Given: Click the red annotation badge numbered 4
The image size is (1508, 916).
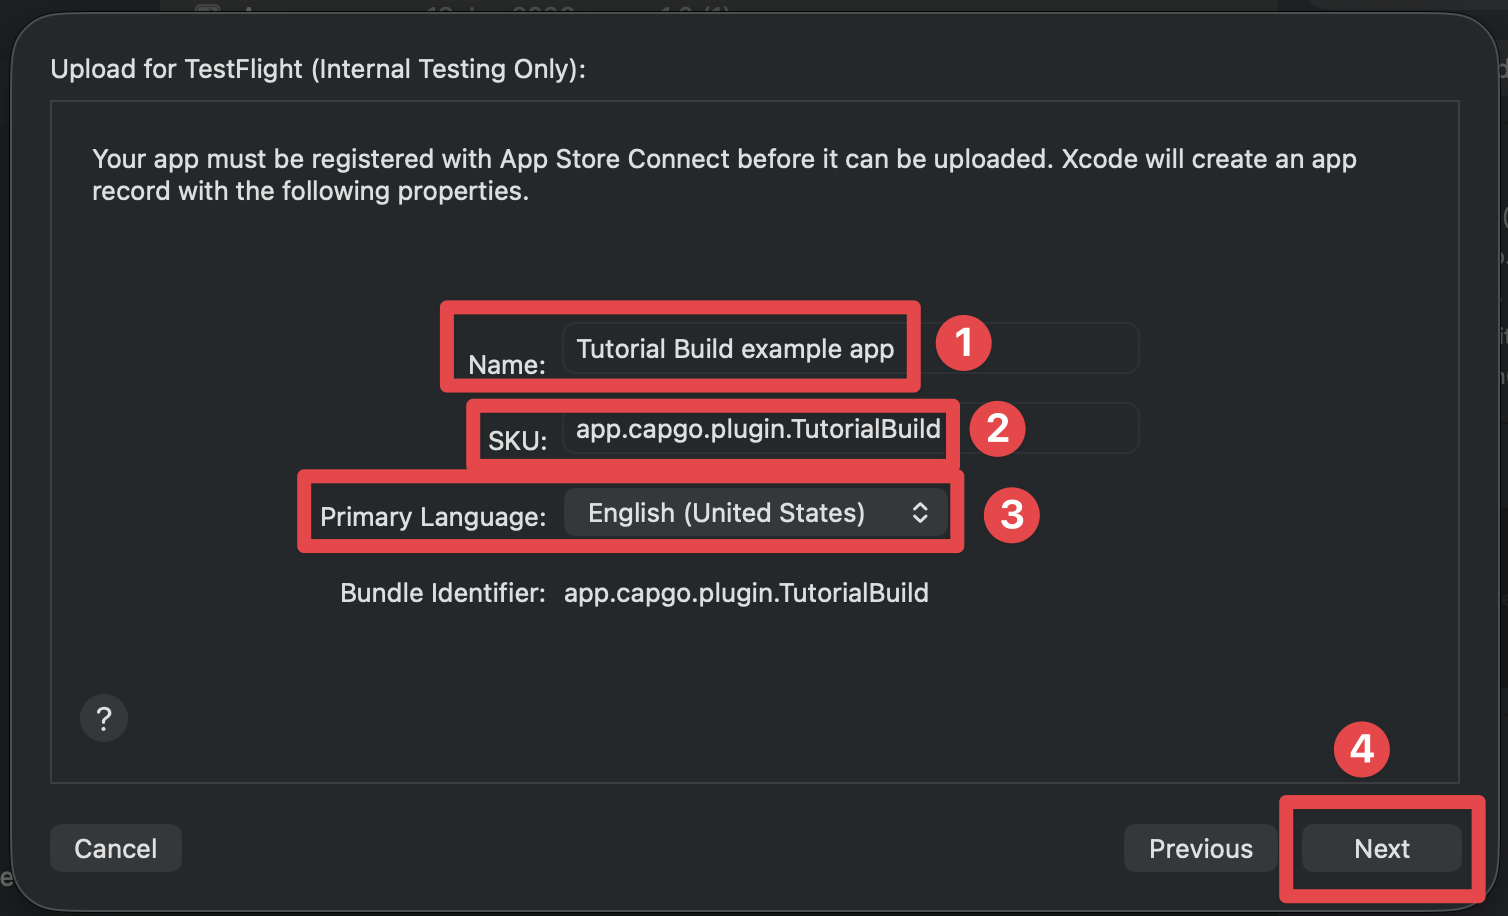Looking at the screenshot, I should coord(1361,748).
